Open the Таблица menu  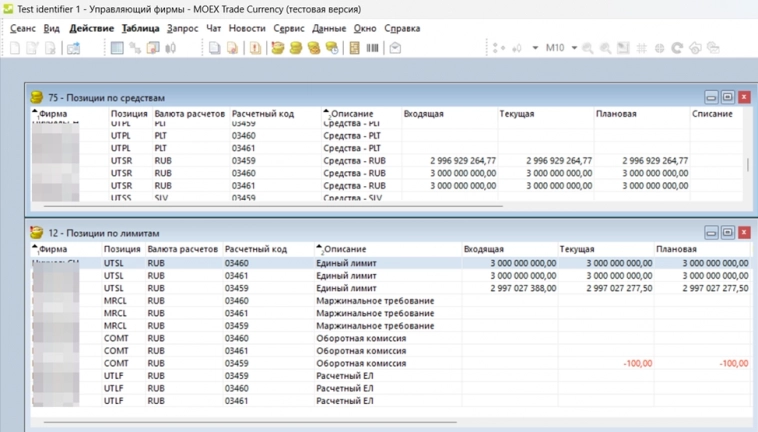point(140,29)
